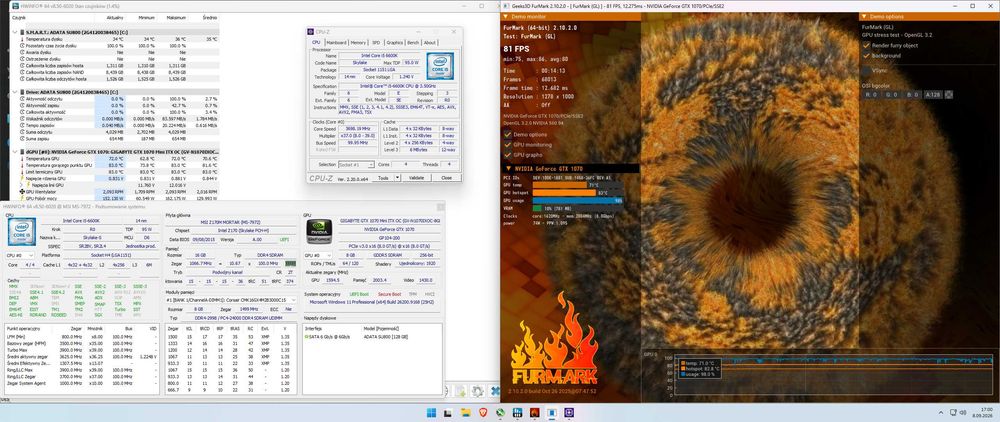Click the Intel Core i5 logo in CPU-Z

440,66
